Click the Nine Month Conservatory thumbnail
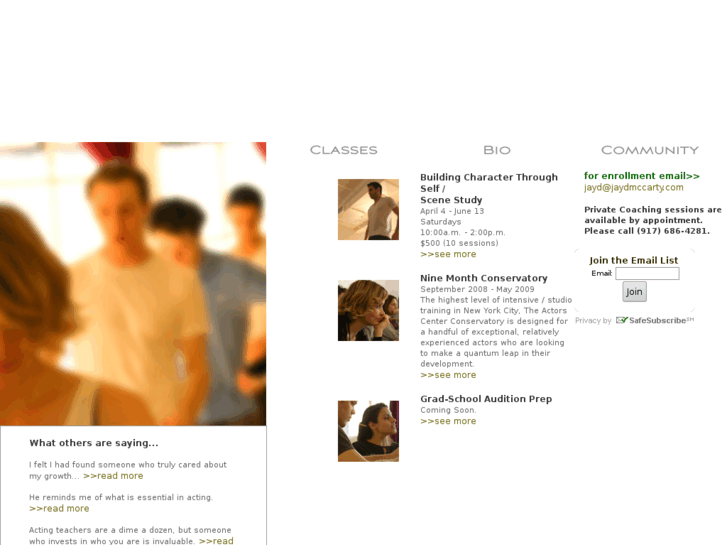 pos(368,310)
